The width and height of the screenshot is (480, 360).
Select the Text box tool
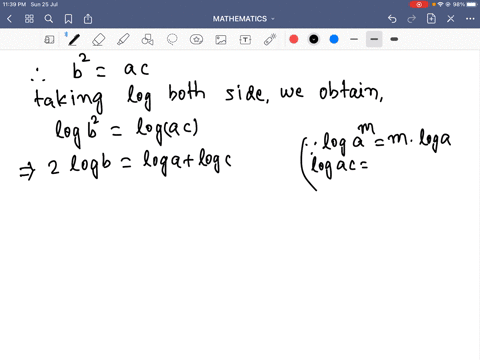tap(245, 40)
